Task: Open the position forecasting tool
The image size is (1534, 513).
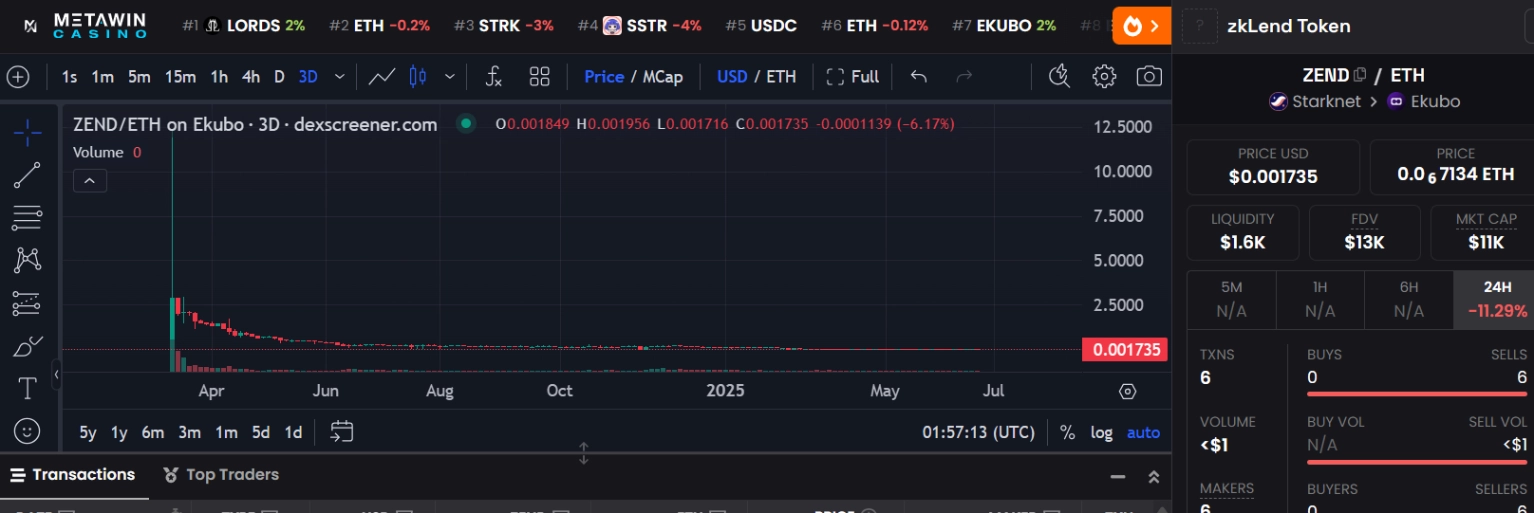Action: (x=27, y=303)
